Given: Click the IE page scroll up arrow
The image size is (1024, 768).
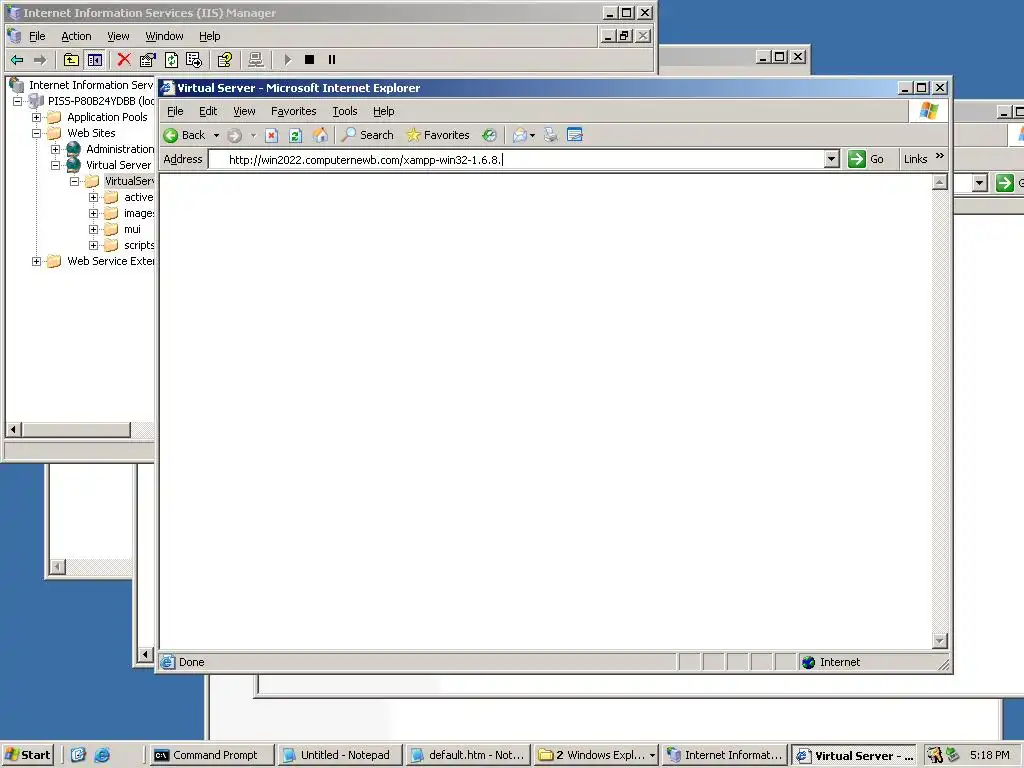Looking at the screenshot, I should 940,182.
